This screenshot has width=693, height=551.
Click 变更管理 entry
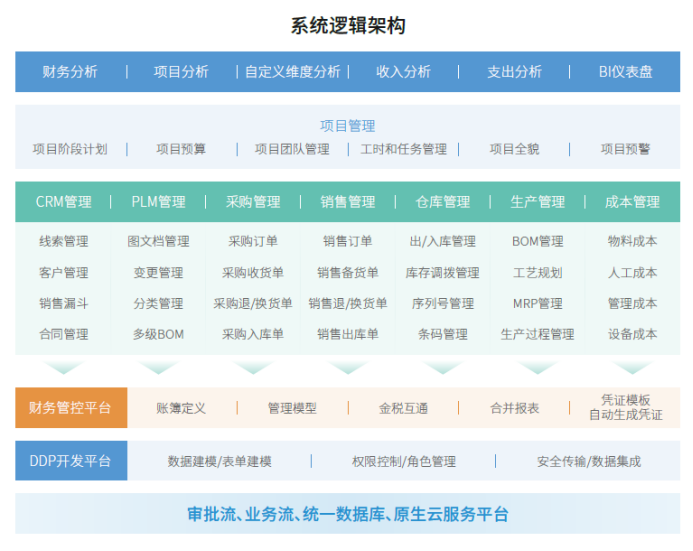pyautogui.click(x=158, y=273)
